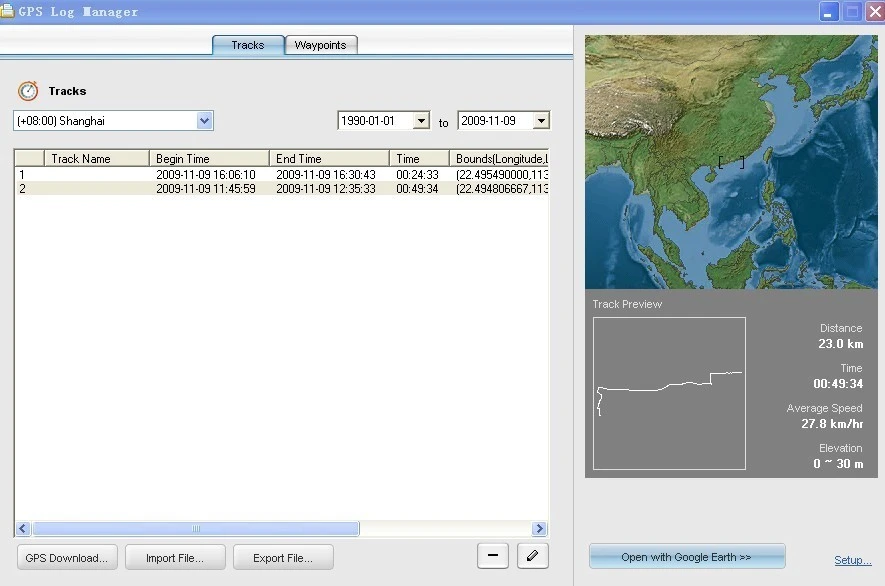885x586 pixels.
Task: Click the pencil edit track button
Action: pos(532,556)
